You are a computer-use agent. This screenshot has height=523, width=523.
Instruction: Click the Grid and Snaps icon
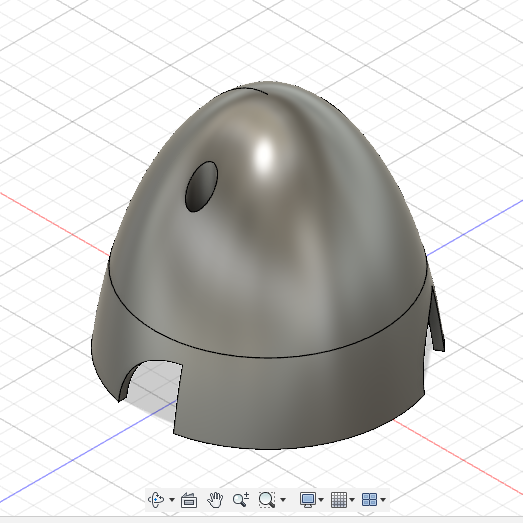[x=339, y=500]
